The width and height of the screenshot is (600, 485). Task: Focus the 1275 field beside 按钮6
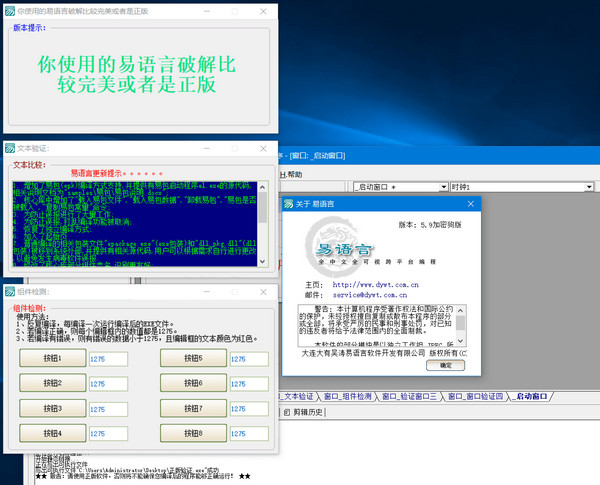click(x=249, y=384)
